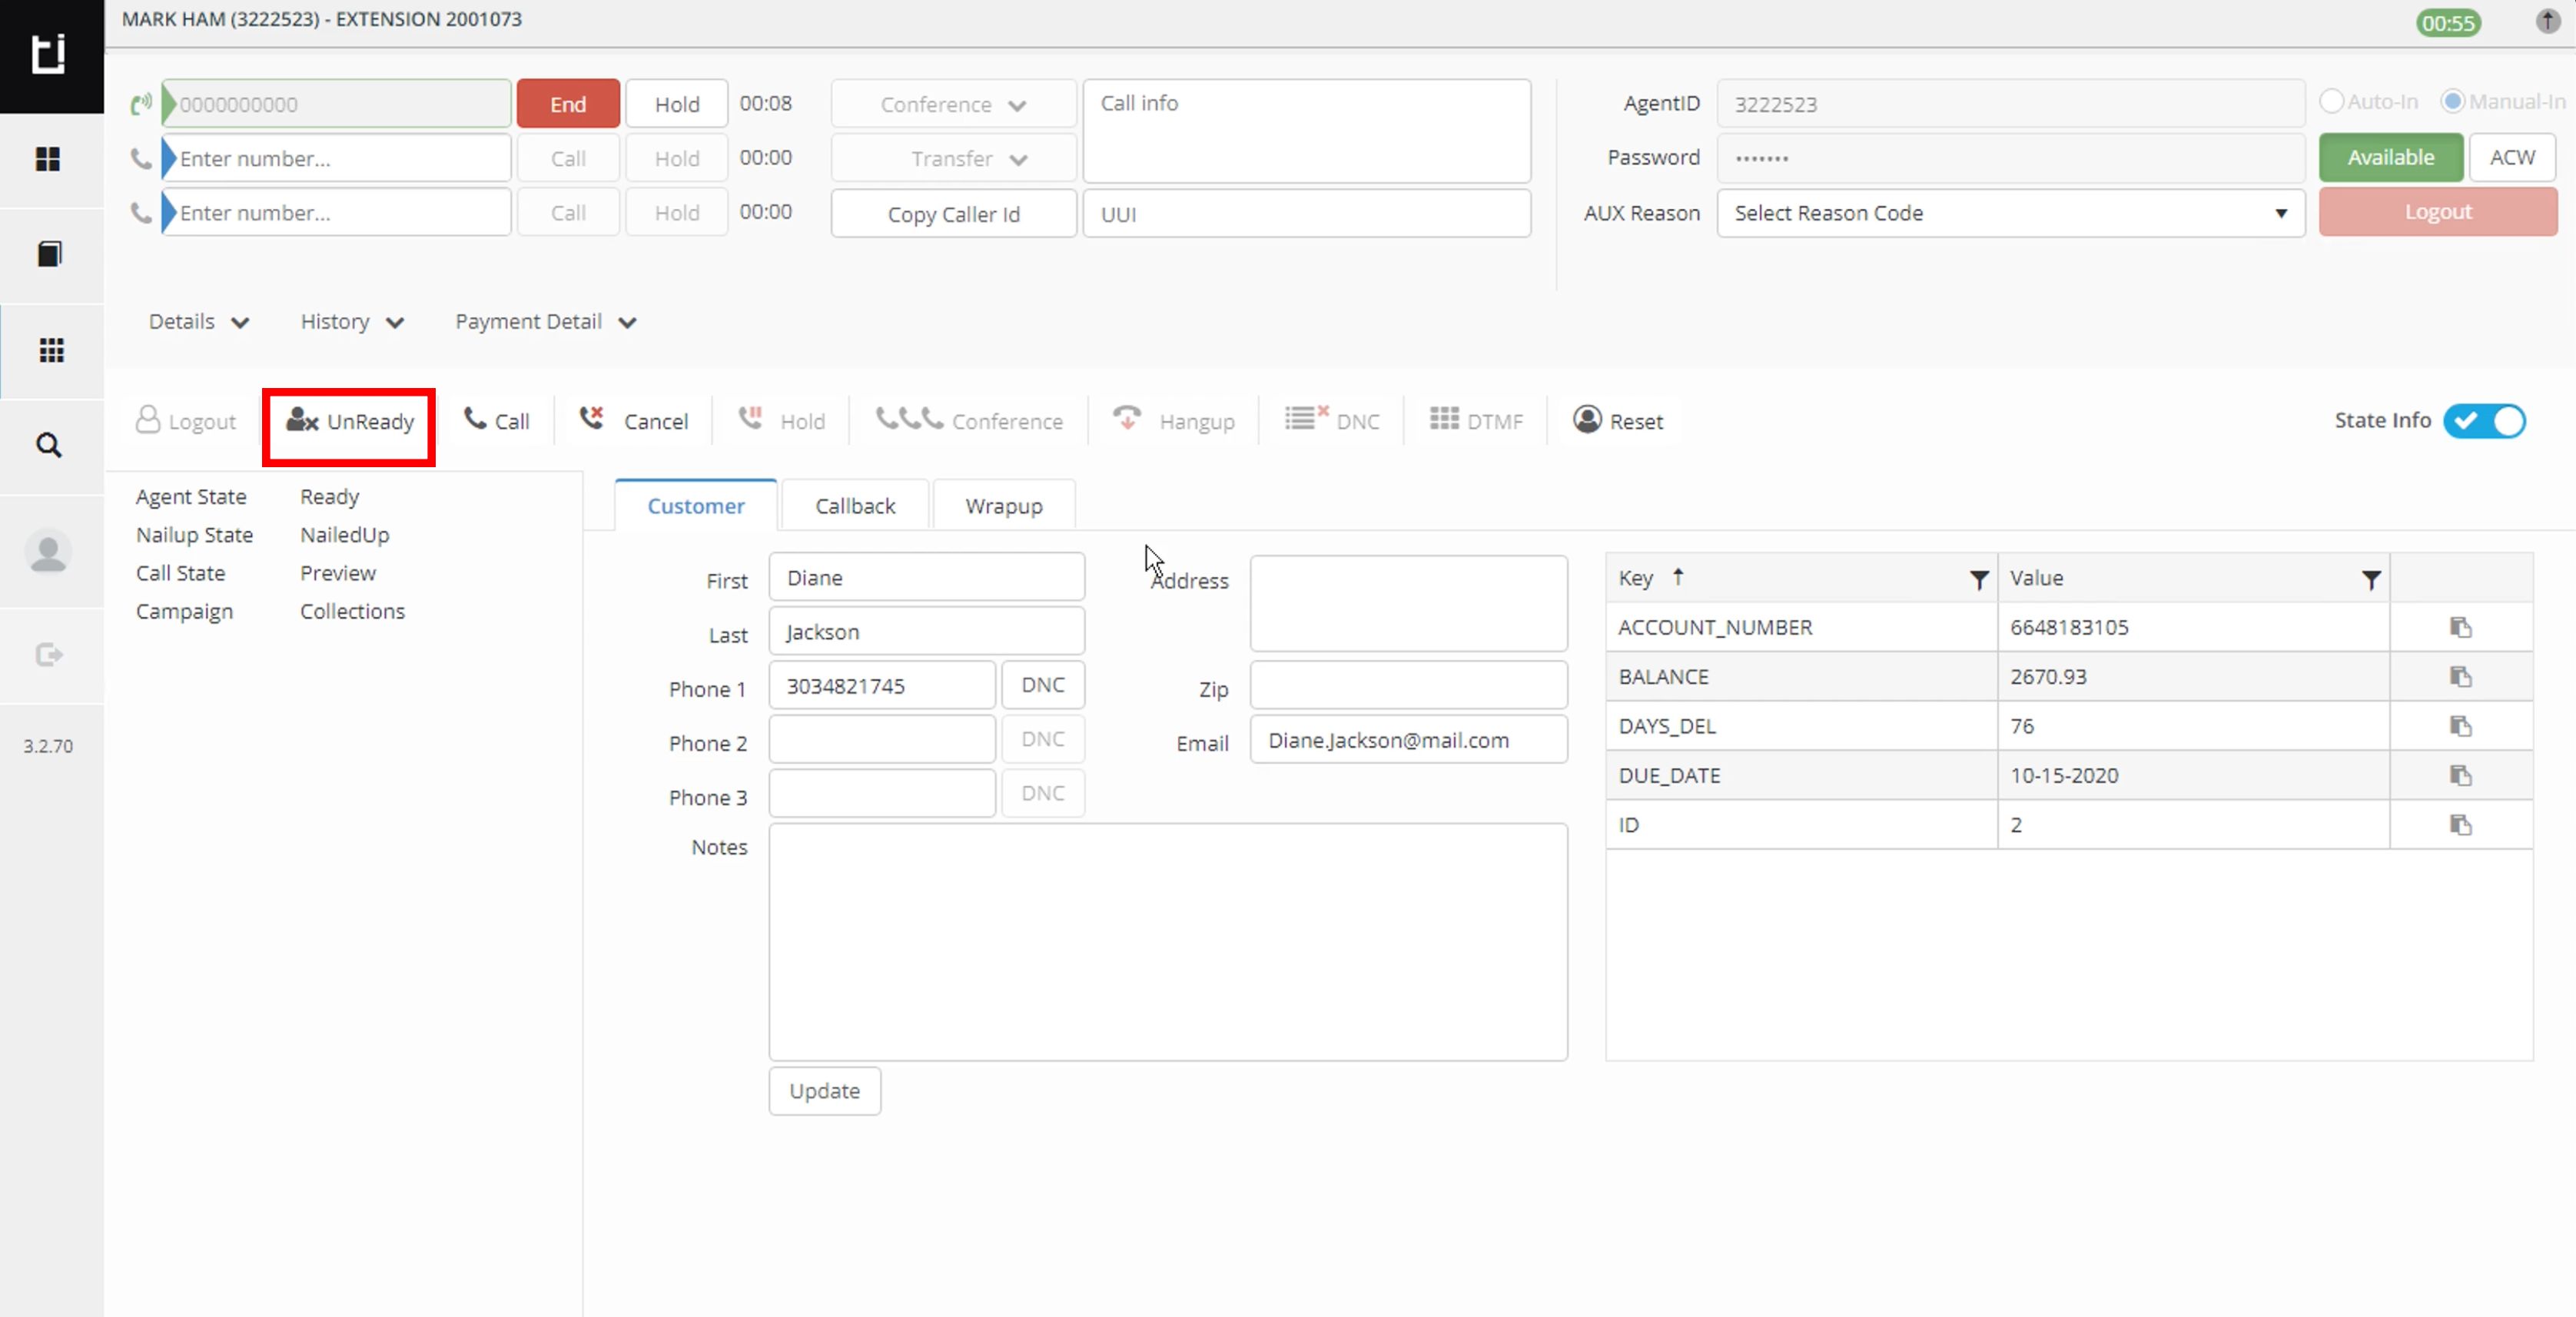The width and height of the screenshot is (2576, 1317).
Task: Click Reset in the agent toolbar
Action: point(1617,421)
